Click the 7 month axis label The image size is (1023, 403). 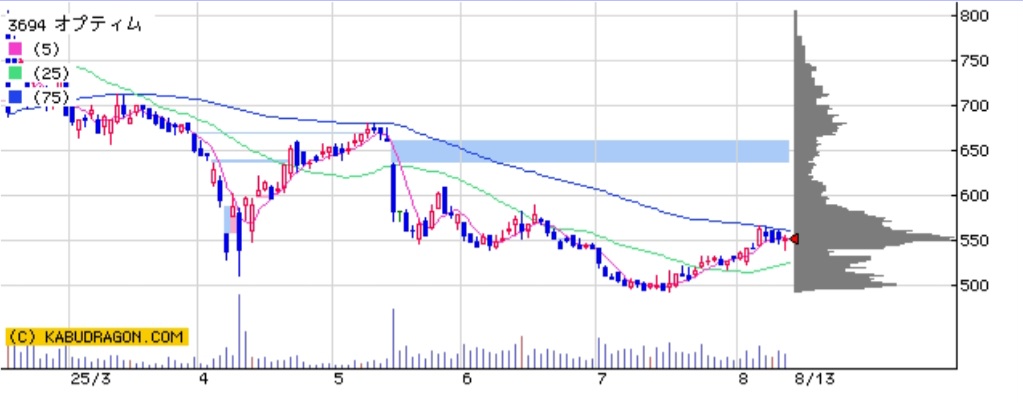(x=602, y=379)
